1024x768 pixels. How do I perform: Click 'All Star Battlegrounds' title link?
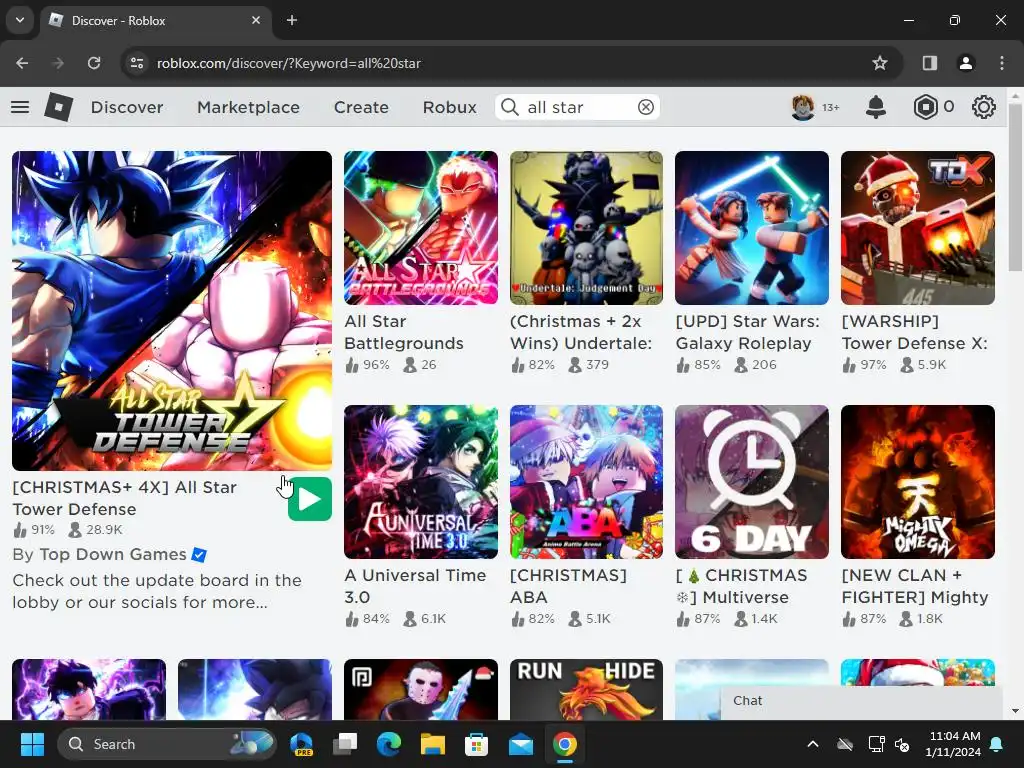404,332
